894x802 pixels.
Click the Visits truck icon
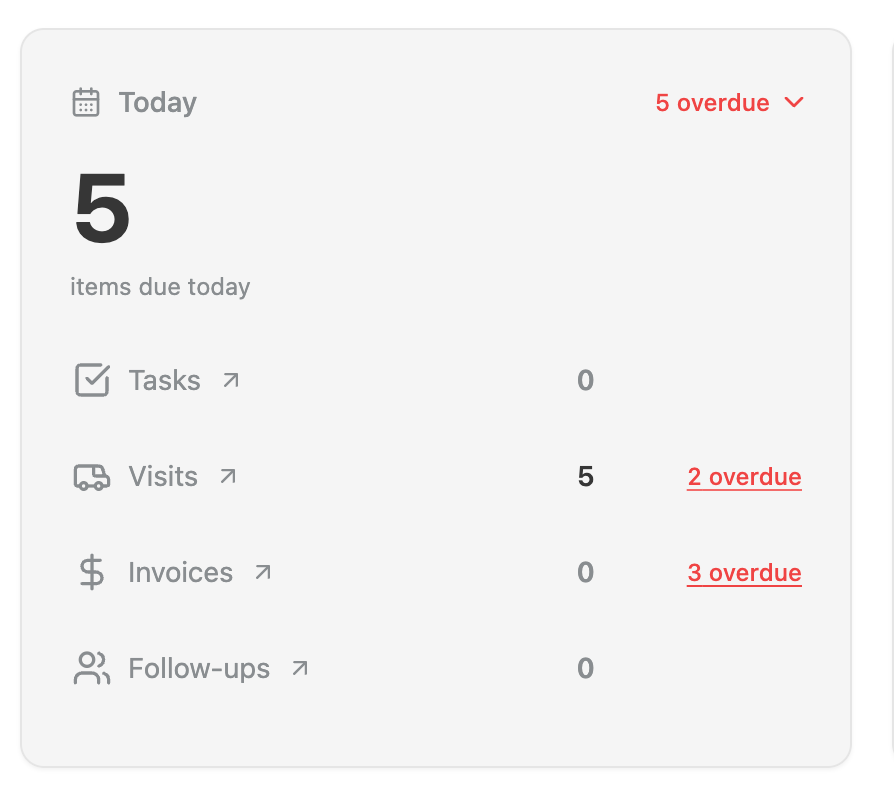[92, 477]
